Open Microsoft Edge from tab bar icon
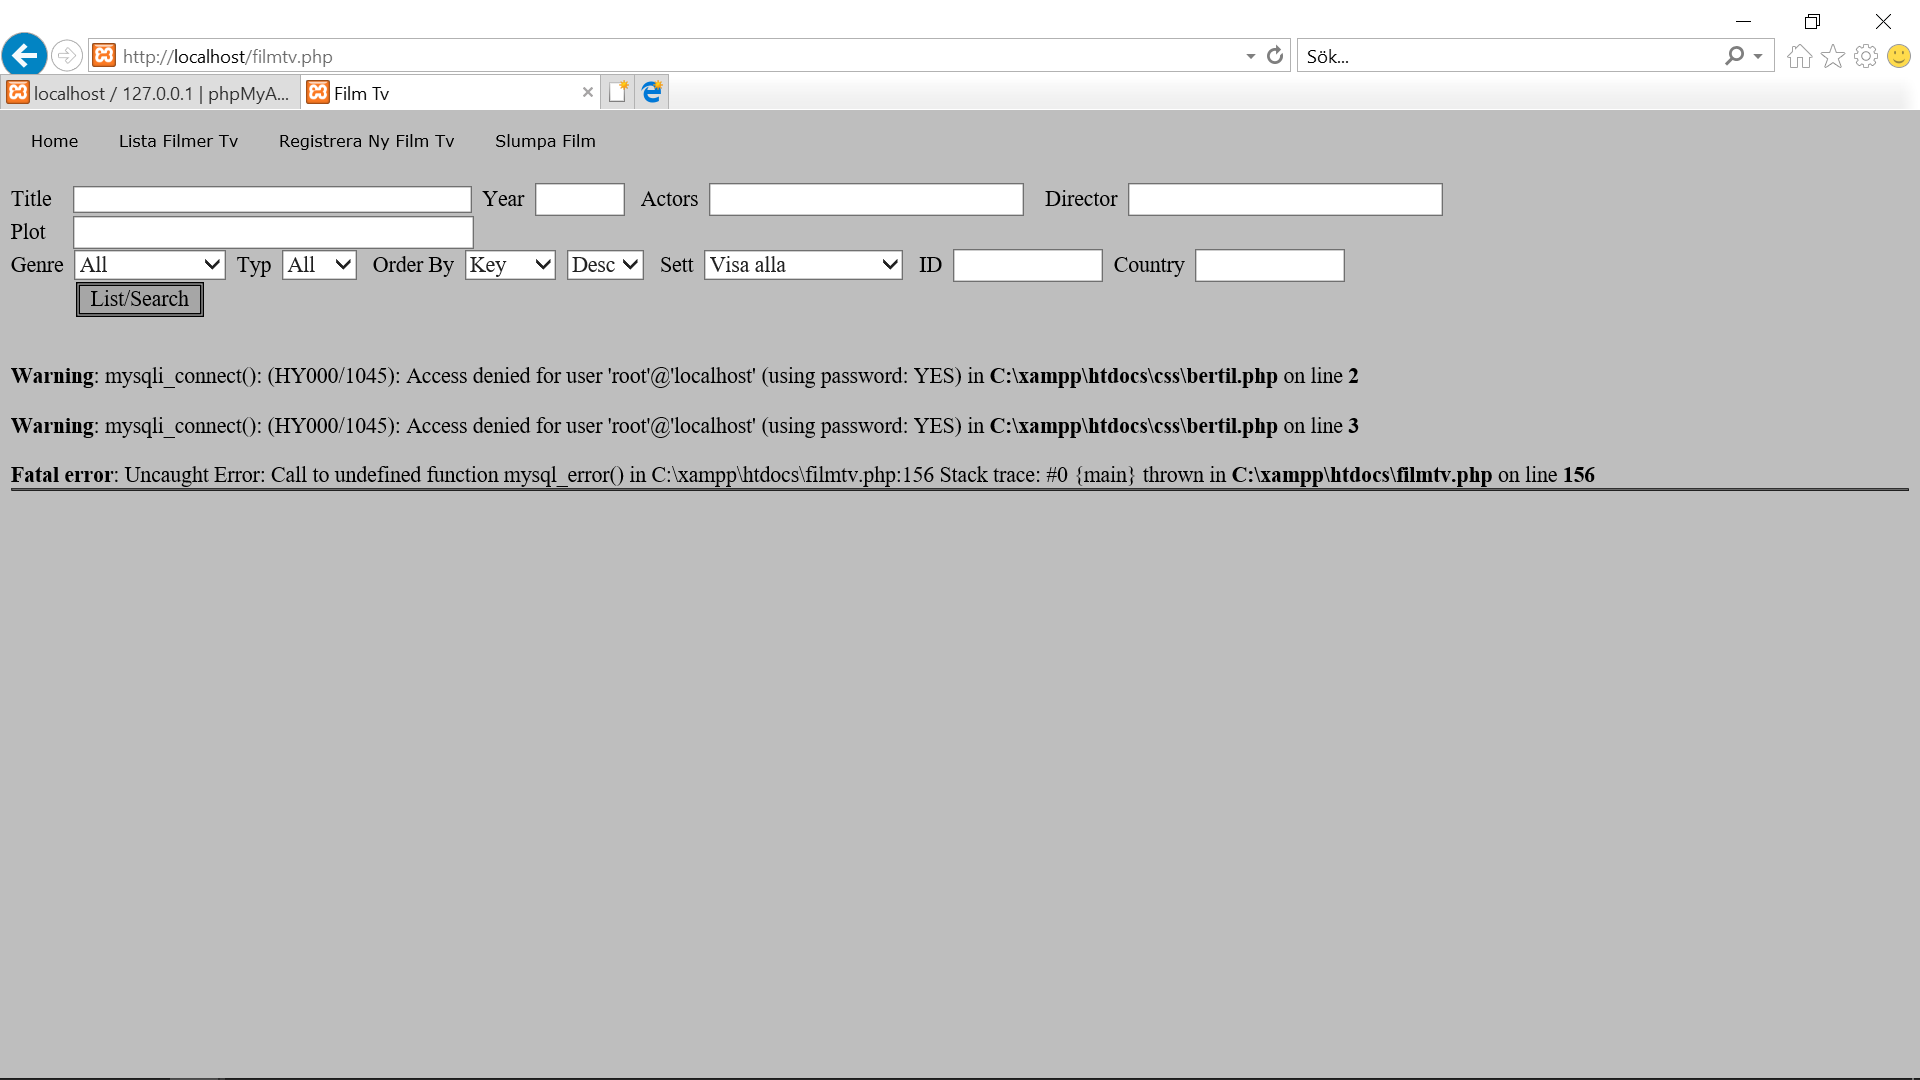1920x1080 pixels. (652, 92)
